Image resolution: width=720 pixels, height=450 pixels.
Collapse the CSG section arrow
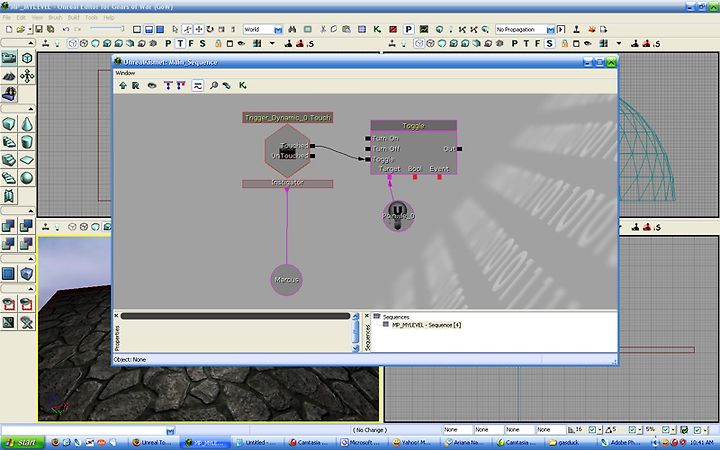[x=30, y=211]
